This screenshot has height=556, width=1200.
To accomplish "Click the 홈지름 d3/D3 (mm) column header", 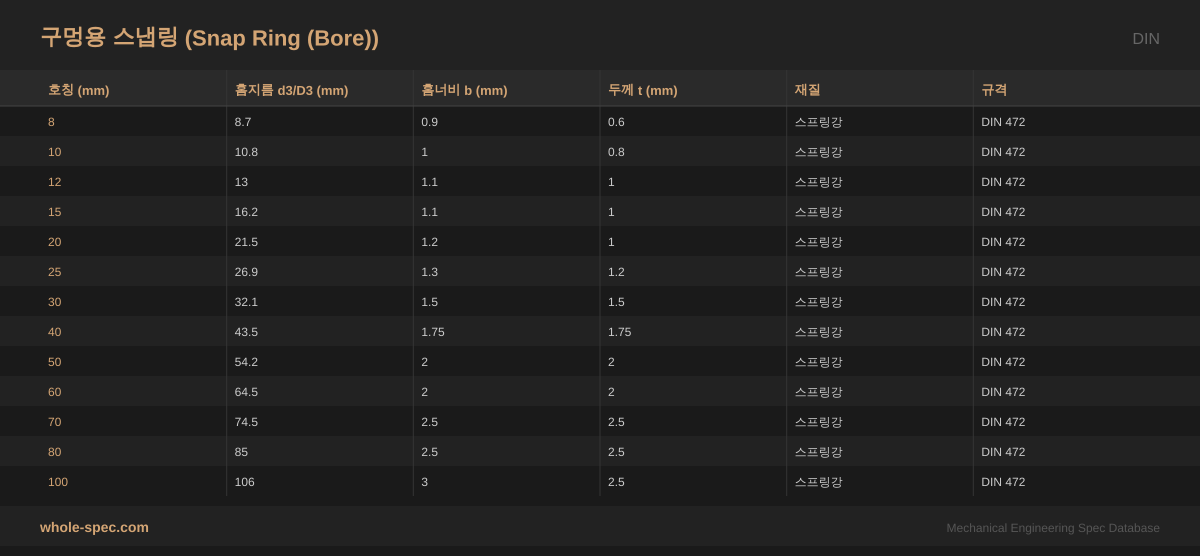I will tap(291, 90).
